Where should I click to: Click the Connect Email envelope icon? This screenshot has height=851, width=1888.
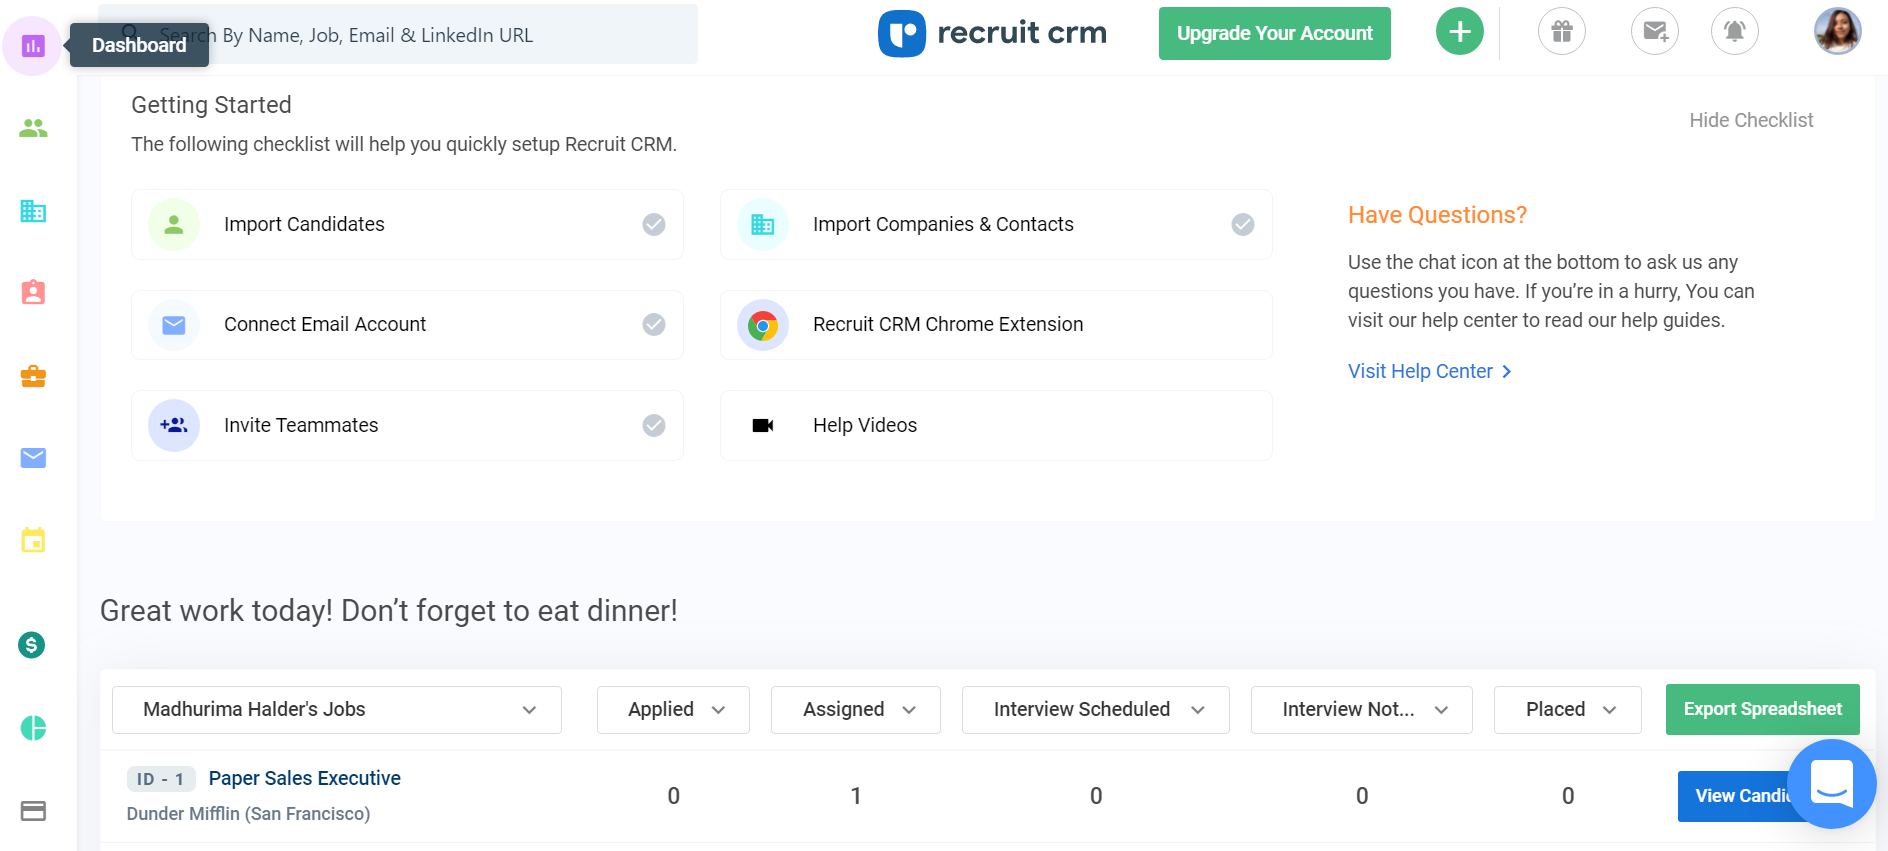point(174,325)
